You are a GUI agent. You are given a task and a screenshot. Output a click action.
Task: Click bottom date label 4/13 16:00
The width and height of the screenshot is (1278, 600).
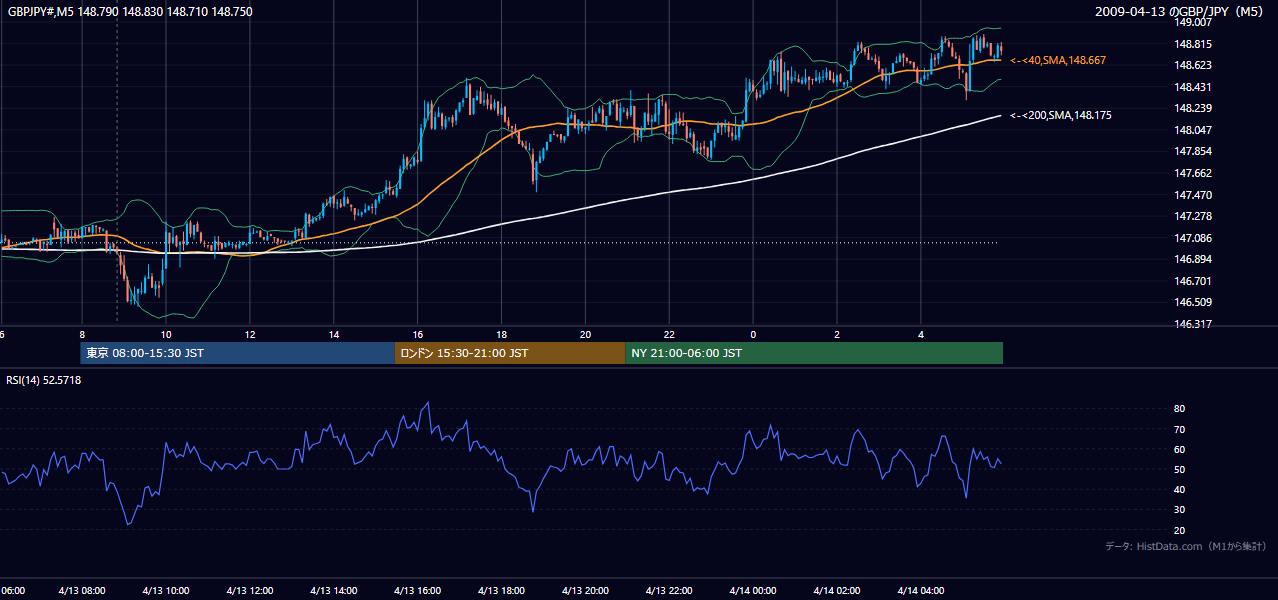(418, 590)
